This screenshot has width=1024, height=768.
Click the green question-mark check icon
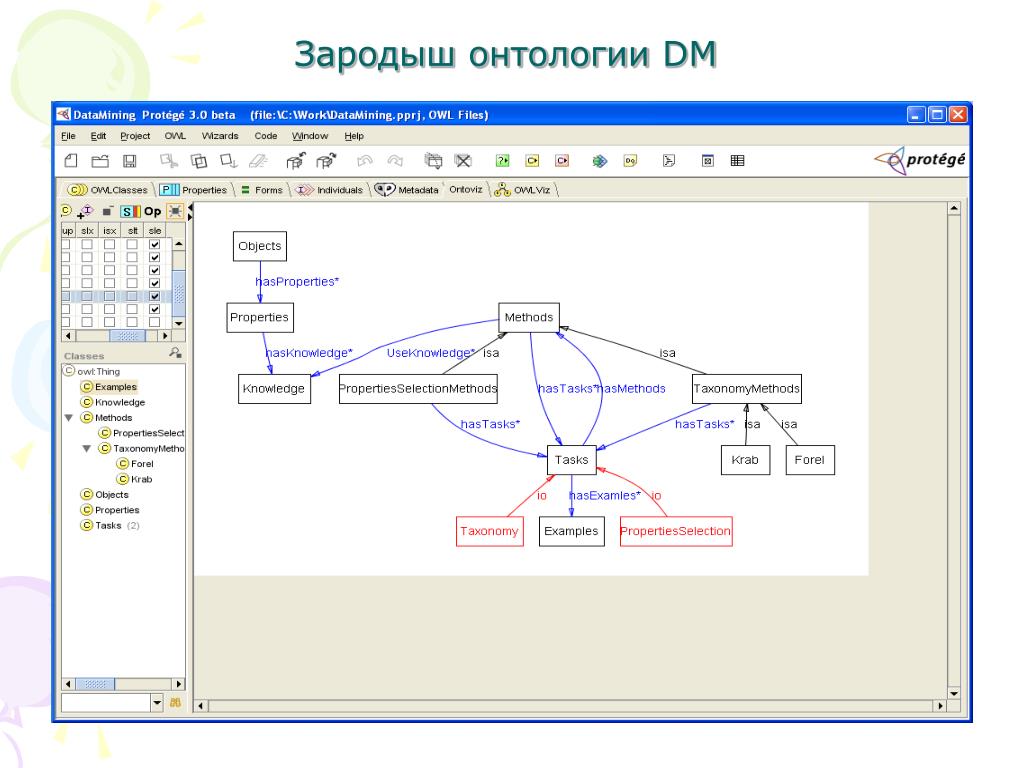[x=502, y=161]
